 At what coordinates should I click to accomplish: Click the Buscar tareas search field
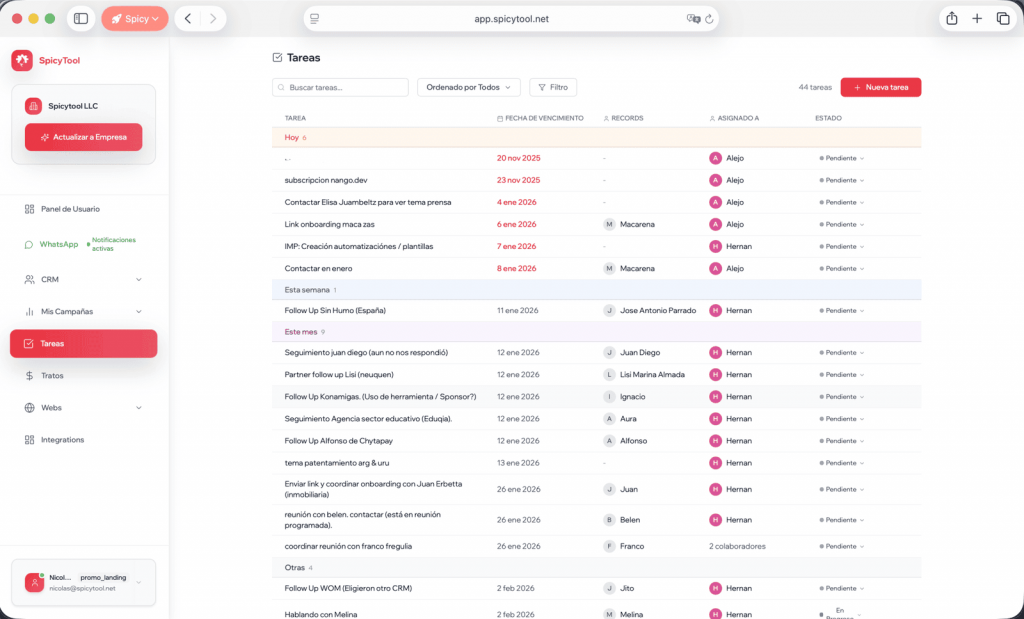(x=340, y=87)
